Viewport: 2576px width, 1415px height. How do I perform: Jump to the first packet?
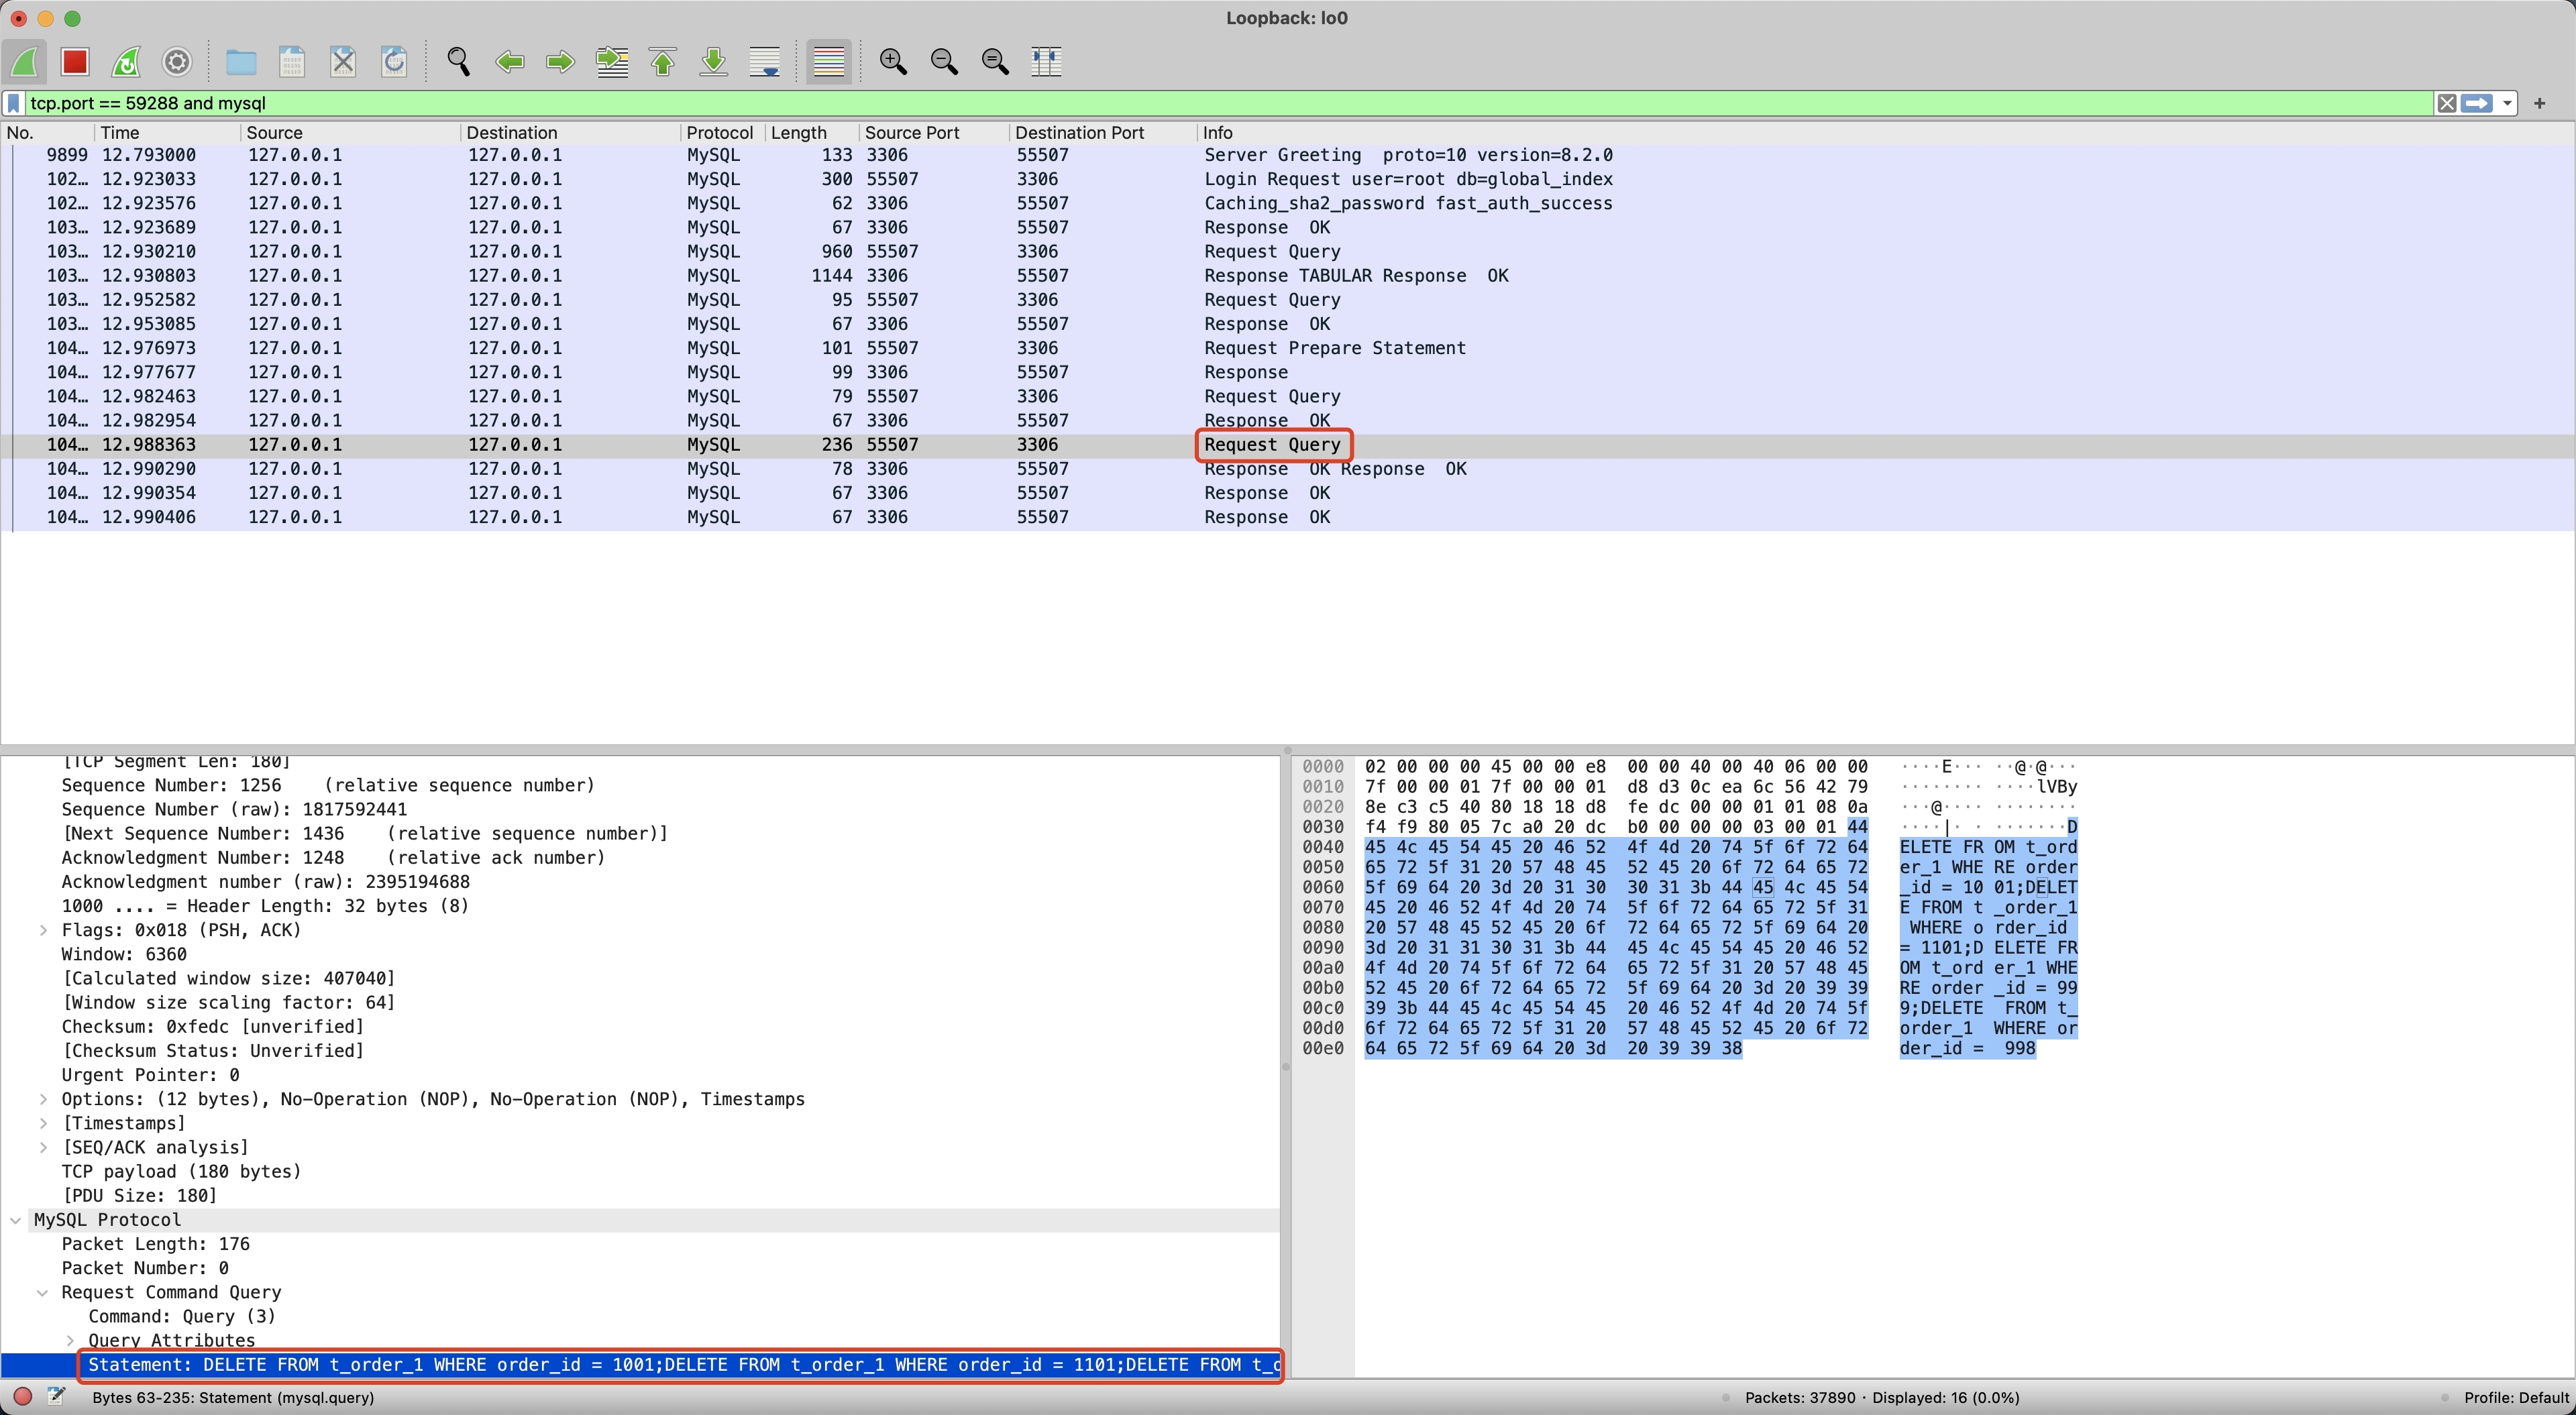pyautogui.click(x=663, y=62)
